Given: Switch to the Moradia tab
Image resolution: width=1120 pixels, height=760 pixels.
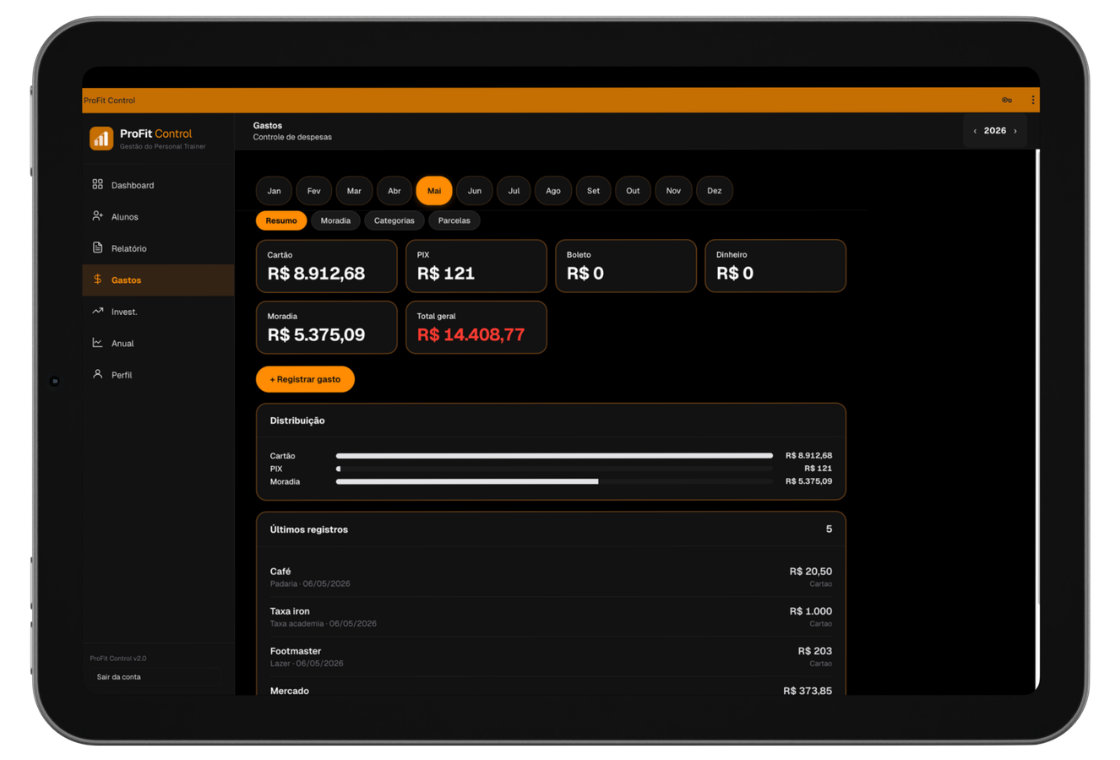Looking at the screenshot, I should coord(336,221).
